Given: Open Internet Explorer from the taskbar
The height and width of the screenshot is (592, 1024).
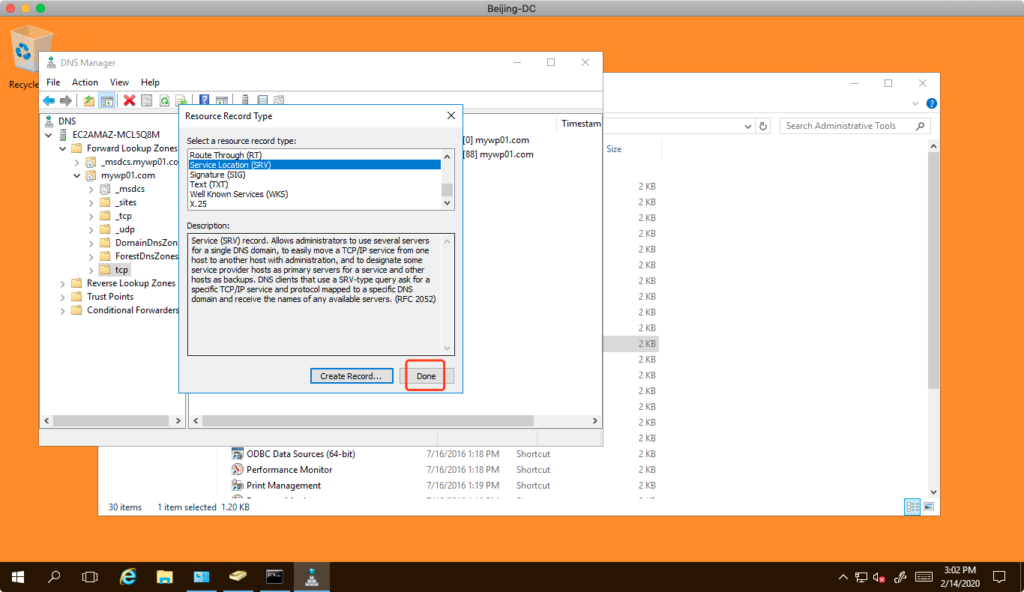Looking at the screenshot, I should pyautogui.click(x=128, y=577).
